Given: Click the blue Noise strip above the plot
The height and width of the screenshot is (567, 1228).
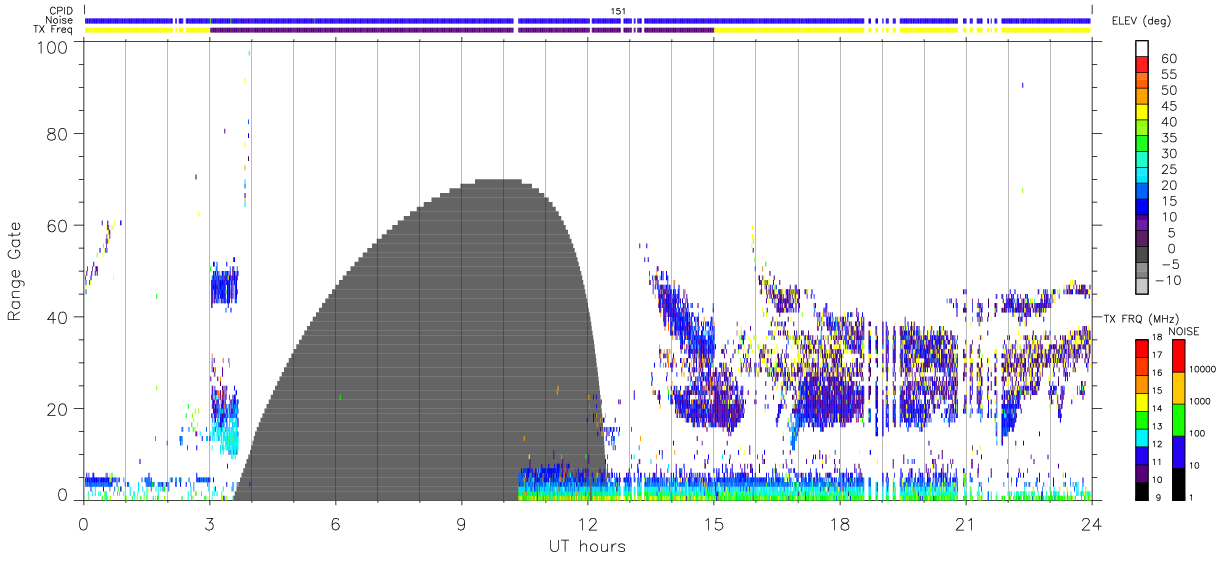Looking at the screenshot, I should point(588,20).
